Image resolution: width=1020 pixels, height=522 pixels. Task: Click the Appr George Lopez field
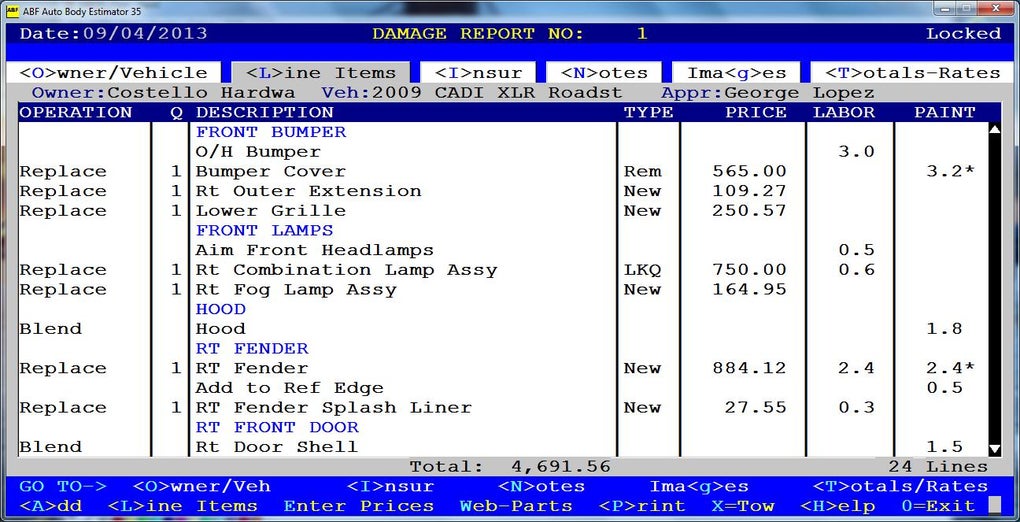[x=768, y=93]
